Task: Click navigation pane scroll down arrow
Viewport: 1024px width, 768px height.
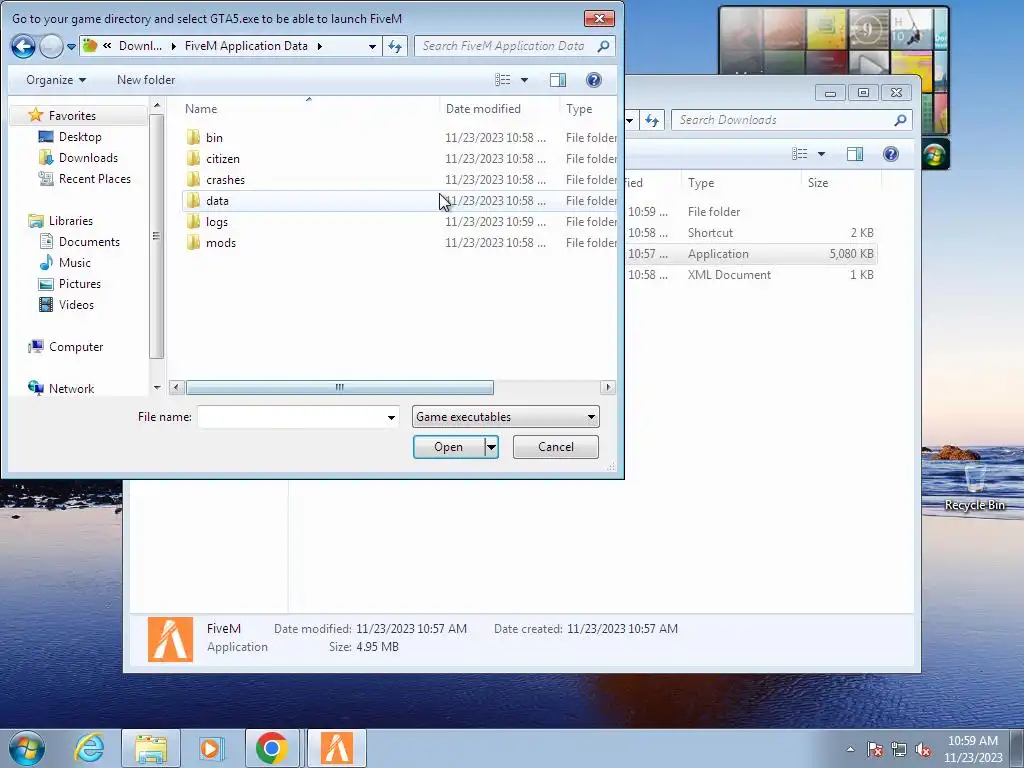Action: click(157, 387)
